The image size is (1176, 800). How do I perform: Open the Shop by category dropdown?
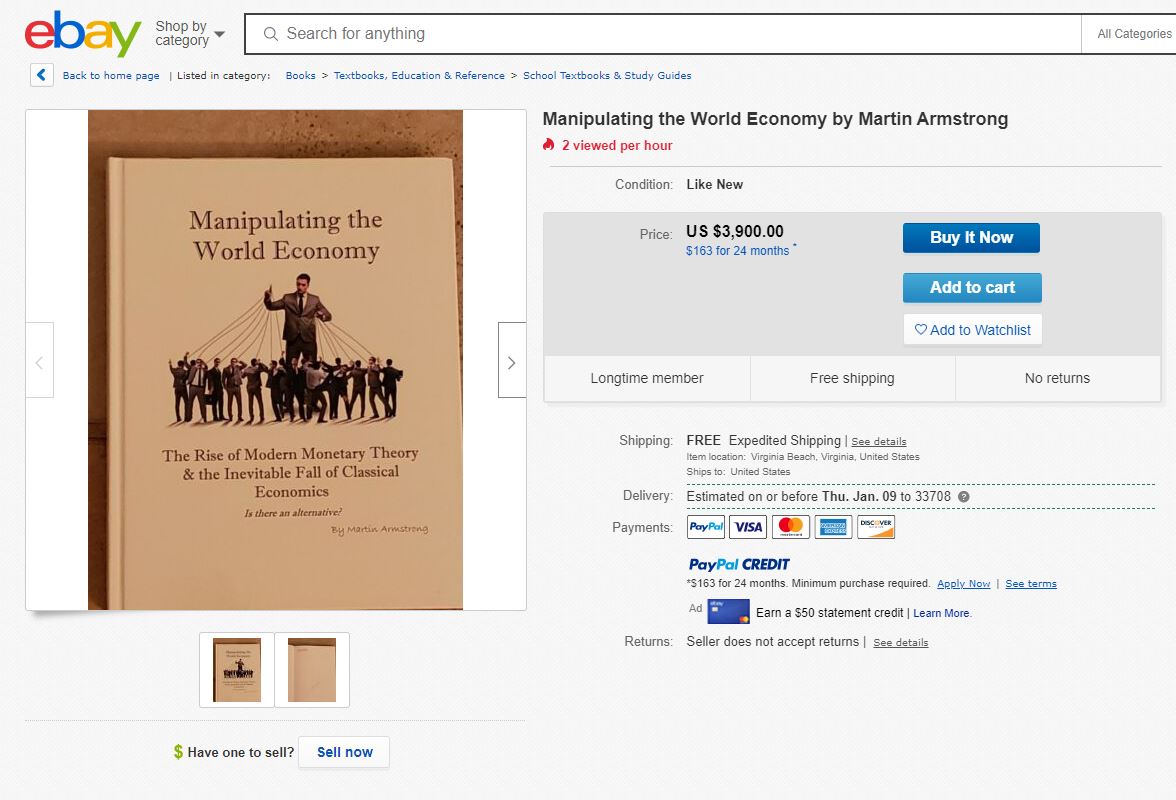point(190,34)
